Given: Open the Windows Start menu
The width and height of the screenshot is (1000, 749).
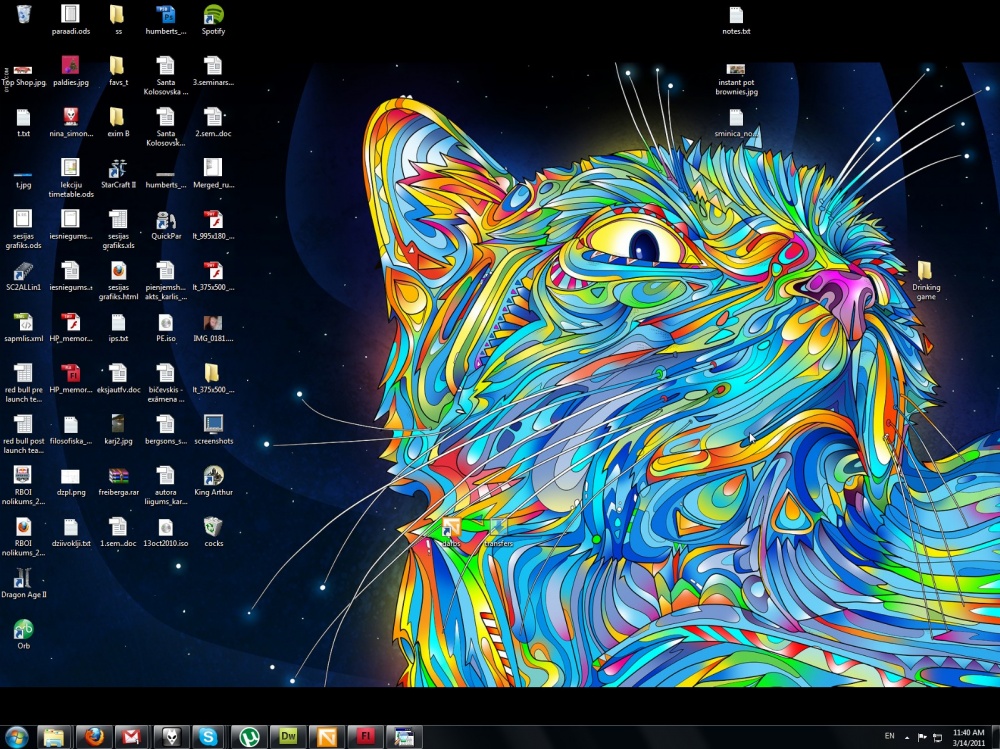Looking at the screenshot, I should coord(17,737).
